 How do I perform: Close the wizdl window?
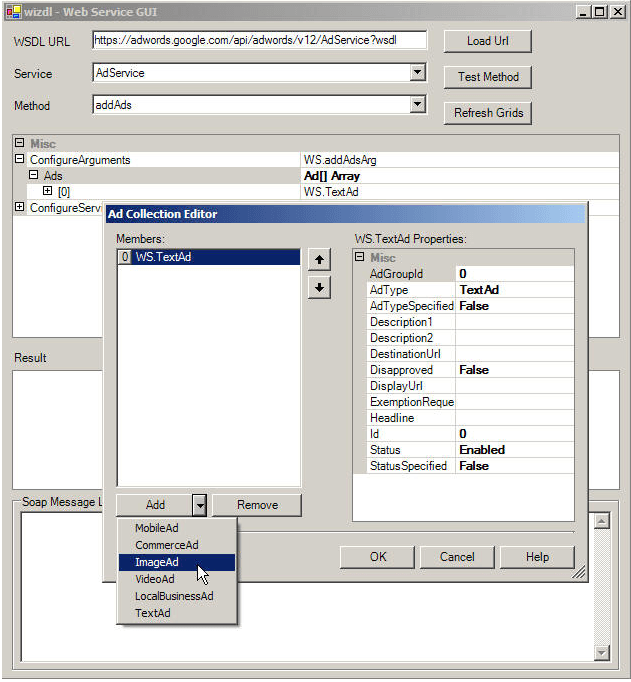(x=618, y=12)
